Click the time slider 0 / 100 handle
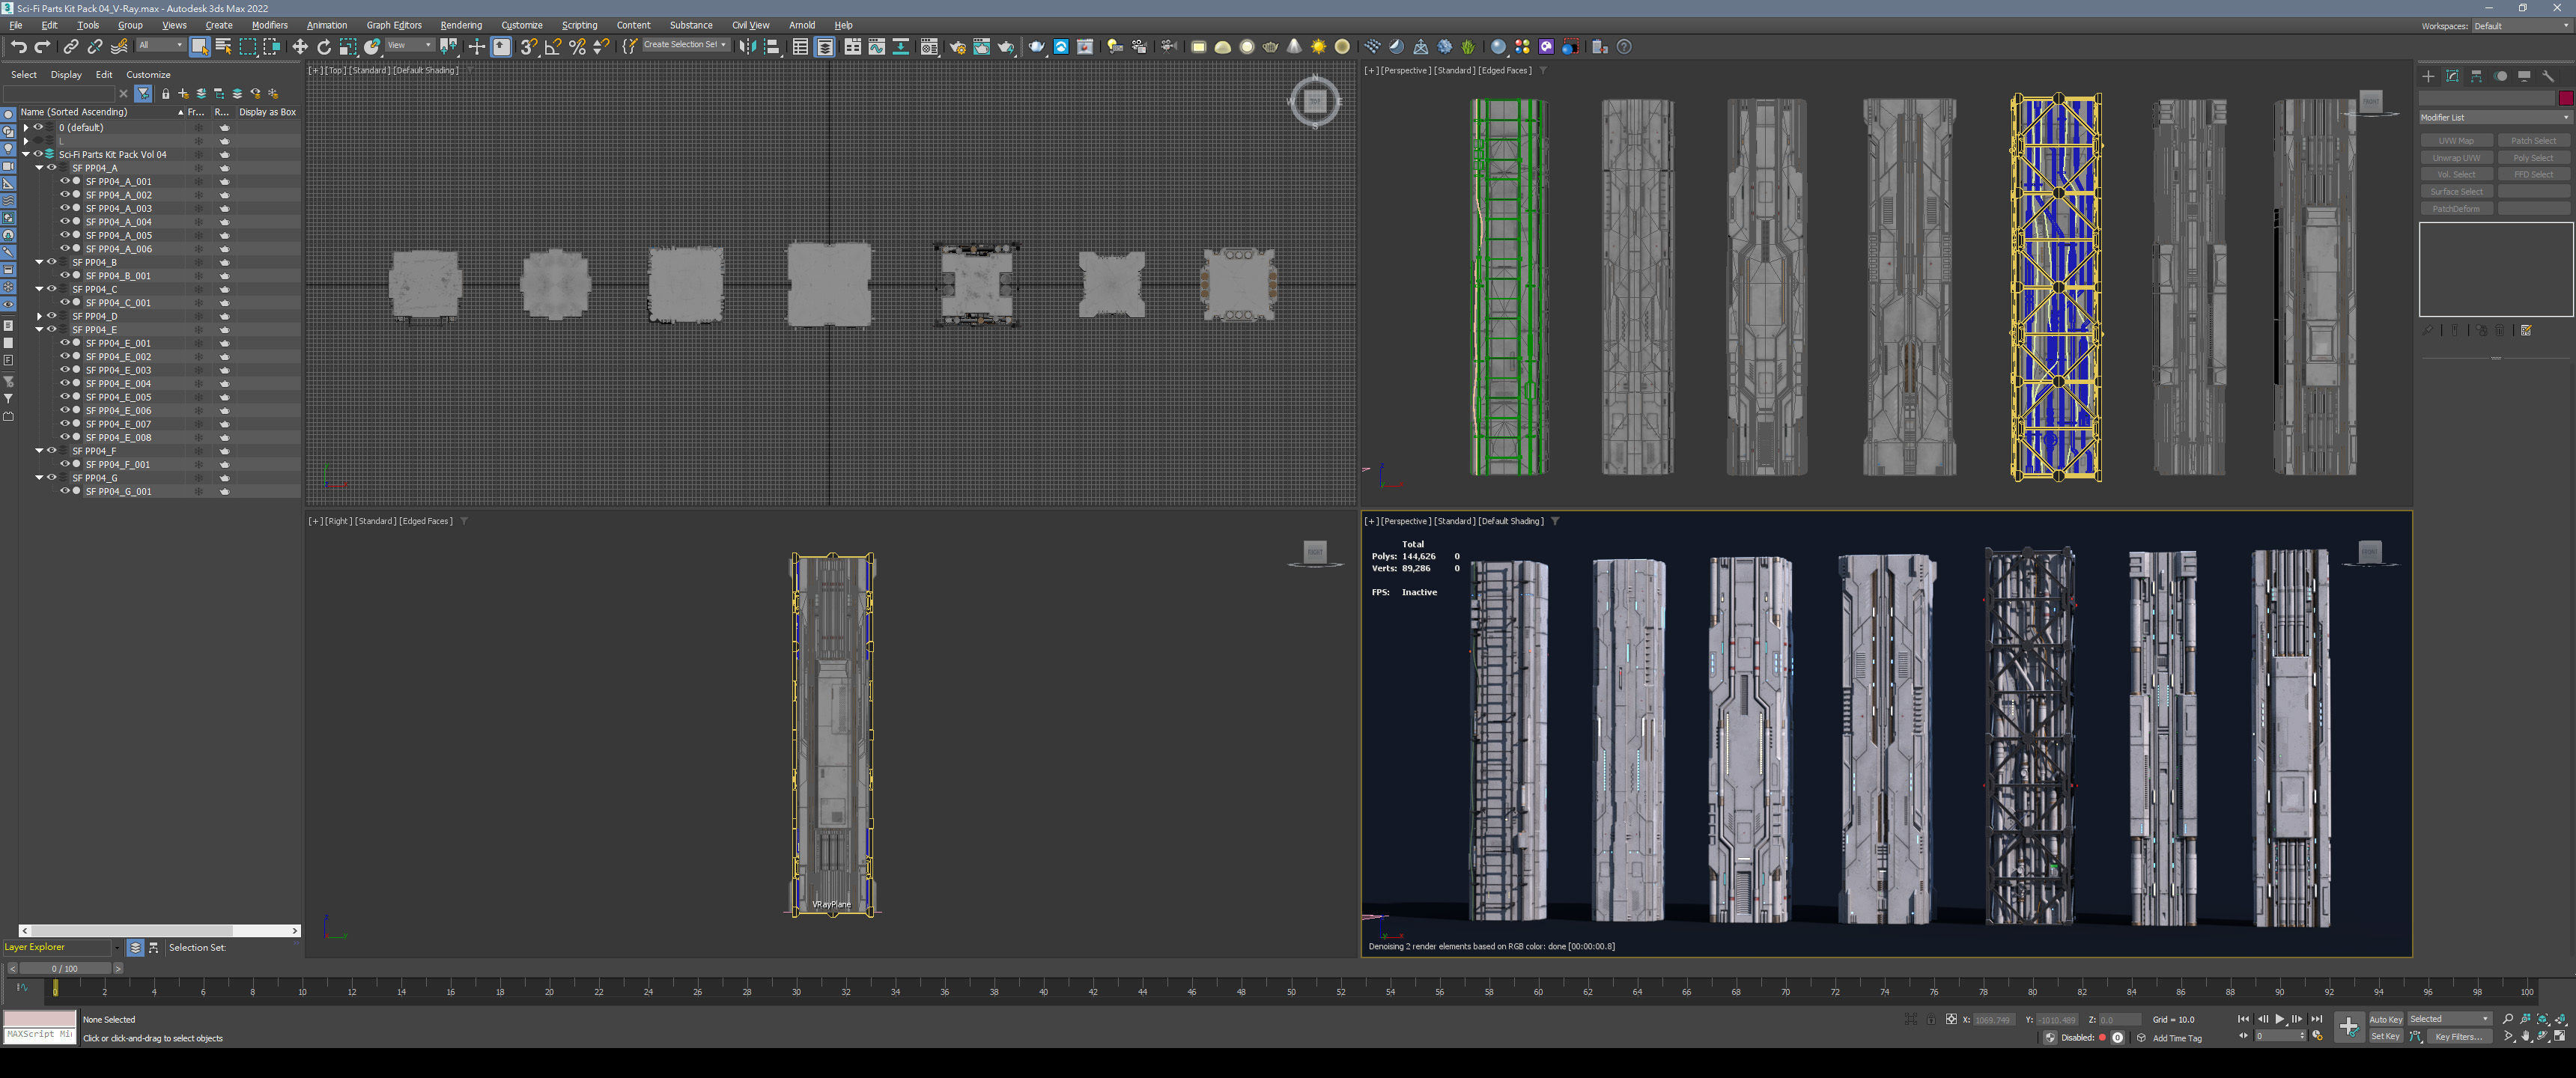Image resolution: width=2576 pixels, height=1078 pixels. pos(64,968)
